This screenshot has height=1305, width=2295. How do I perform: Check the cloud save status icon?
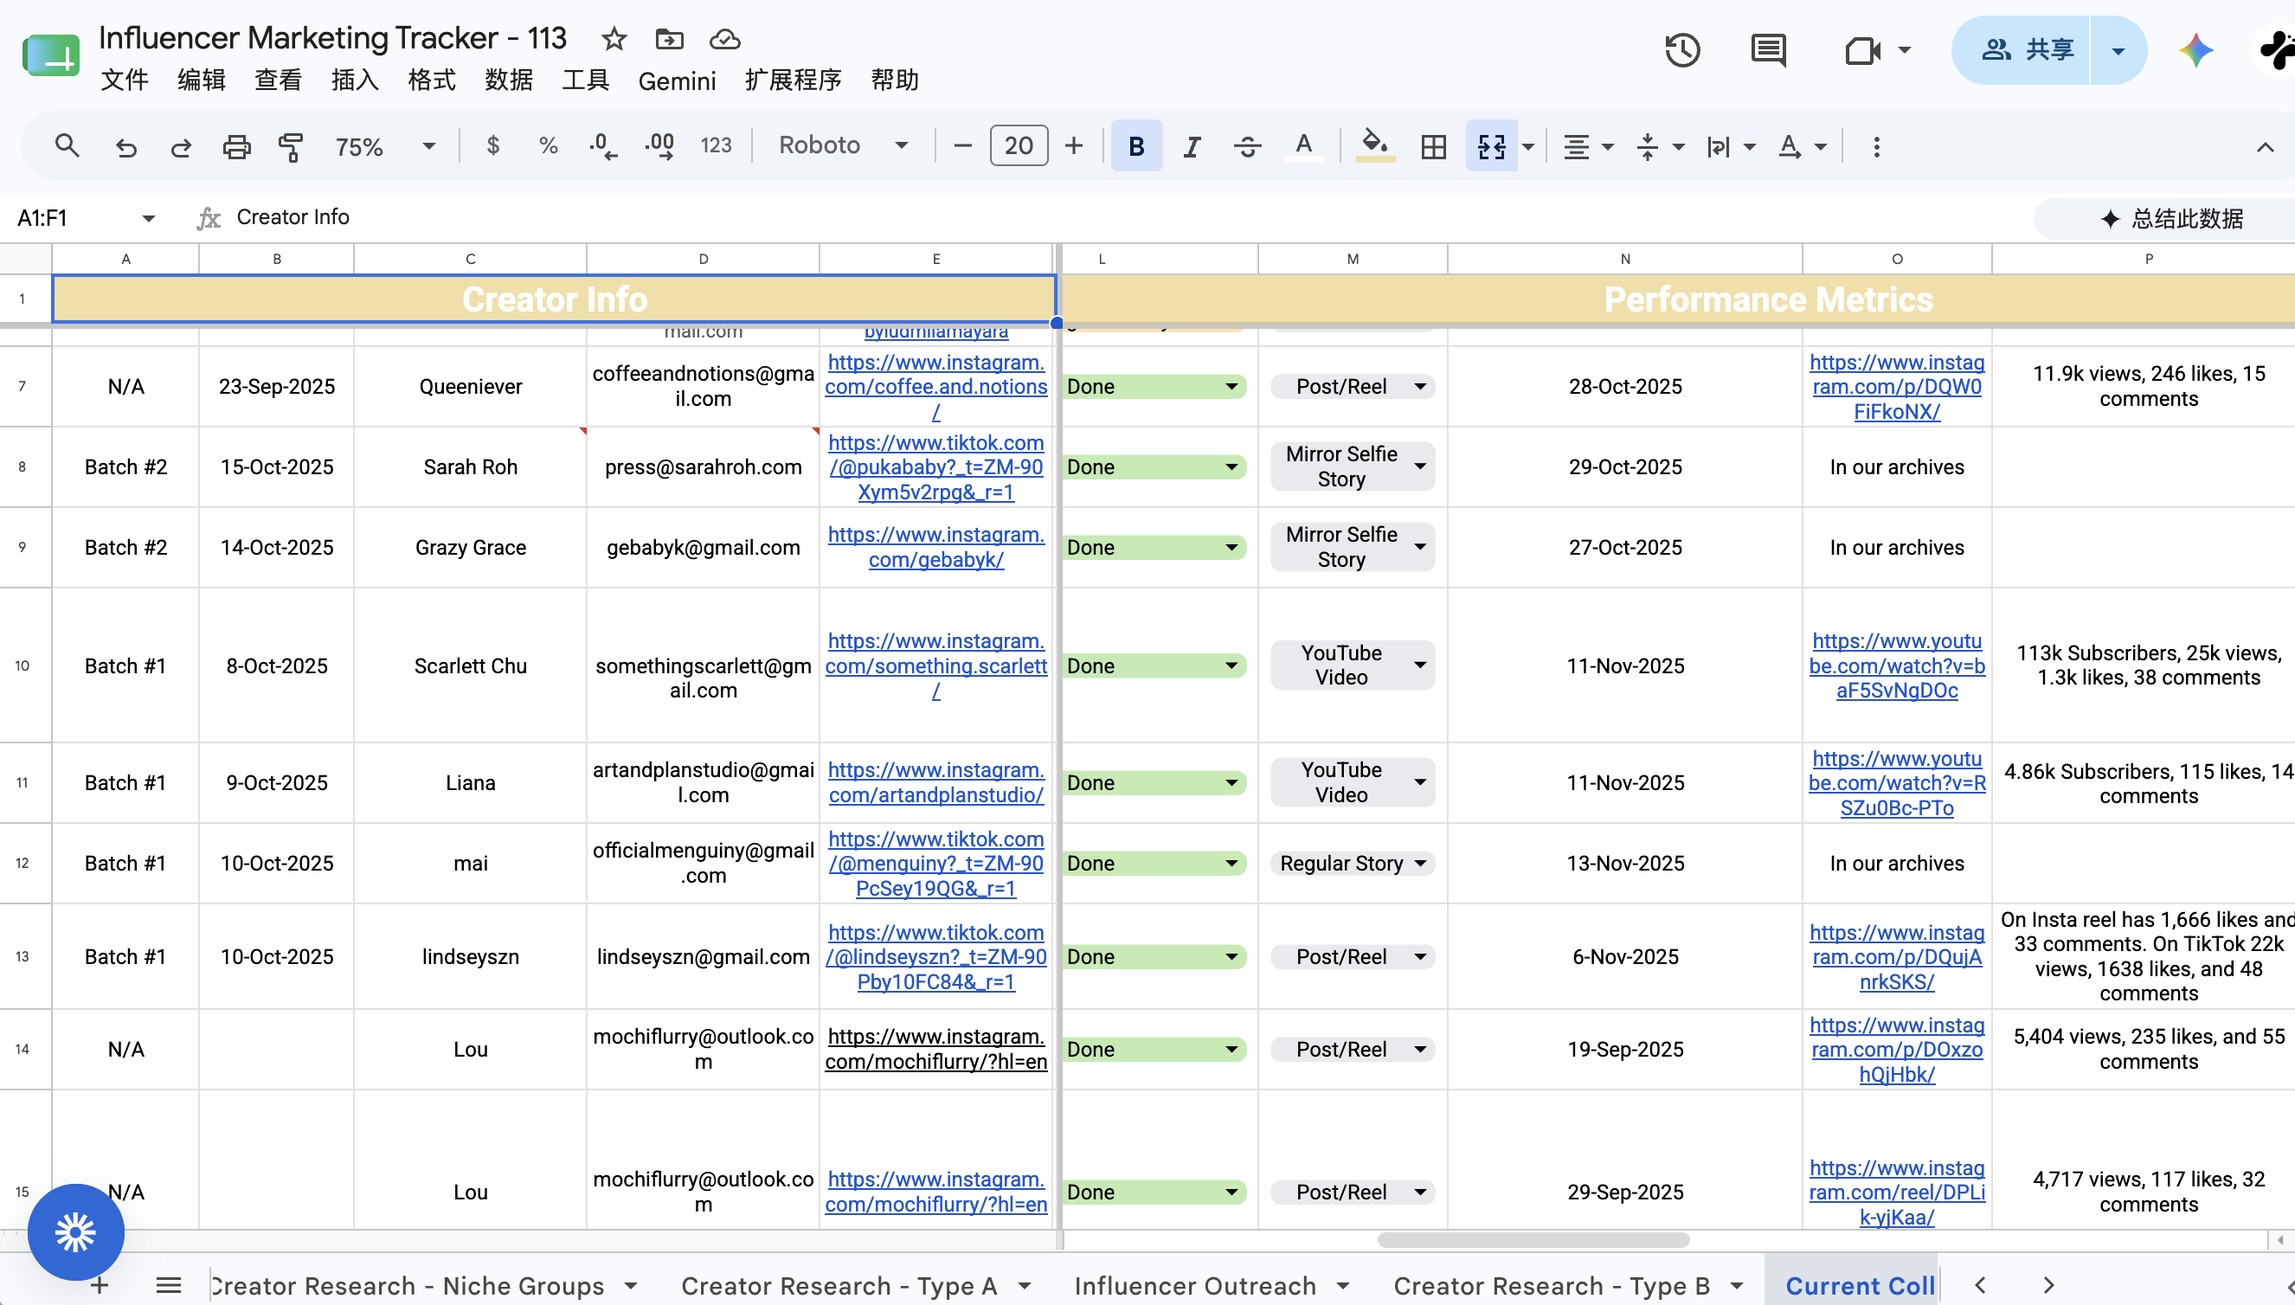(724, 39)
